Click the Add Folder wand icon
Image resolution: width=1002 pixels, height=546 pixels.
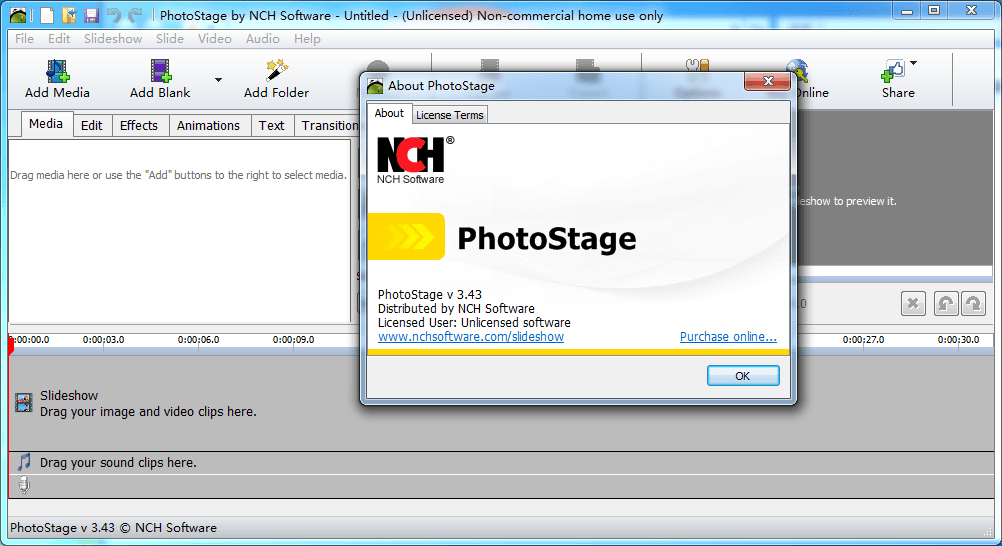coord(276,71)
